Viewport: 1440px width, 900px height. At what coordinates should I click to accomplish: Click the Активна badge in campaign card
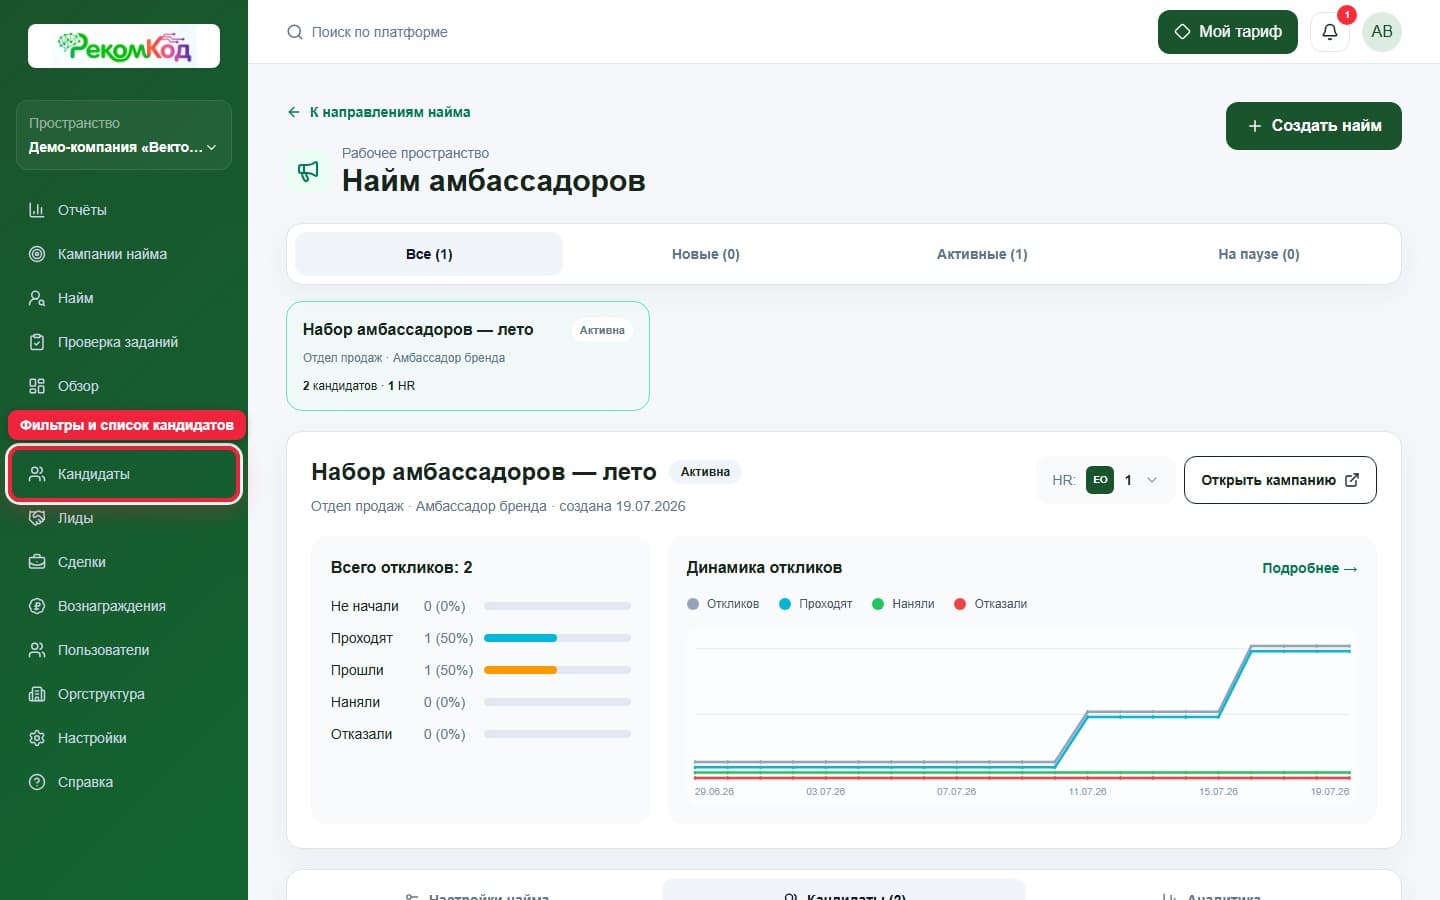(602, 330)
